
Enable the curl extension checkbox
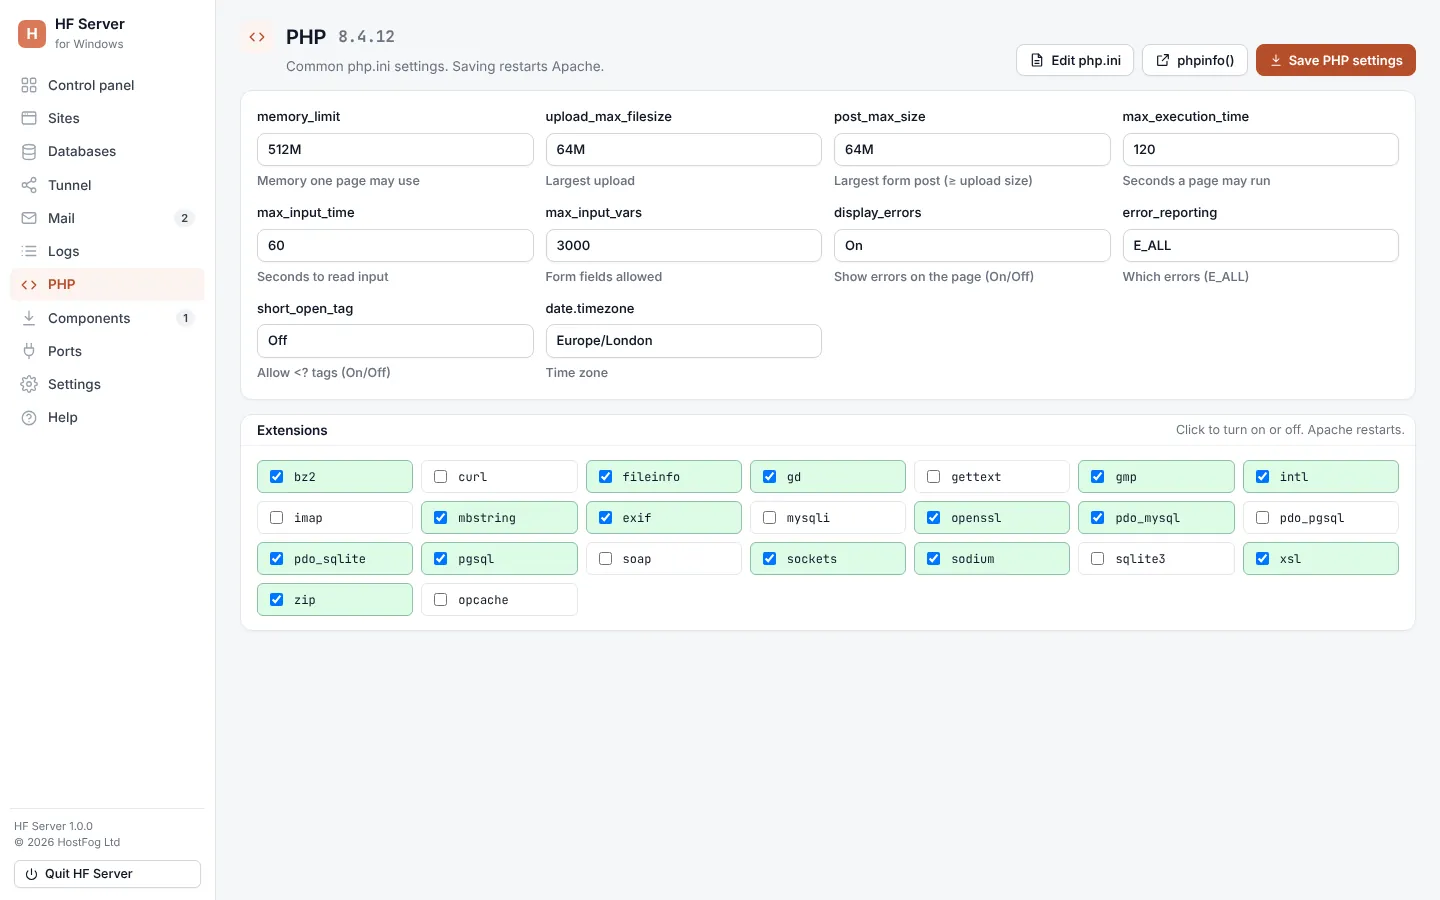point(441,477)
